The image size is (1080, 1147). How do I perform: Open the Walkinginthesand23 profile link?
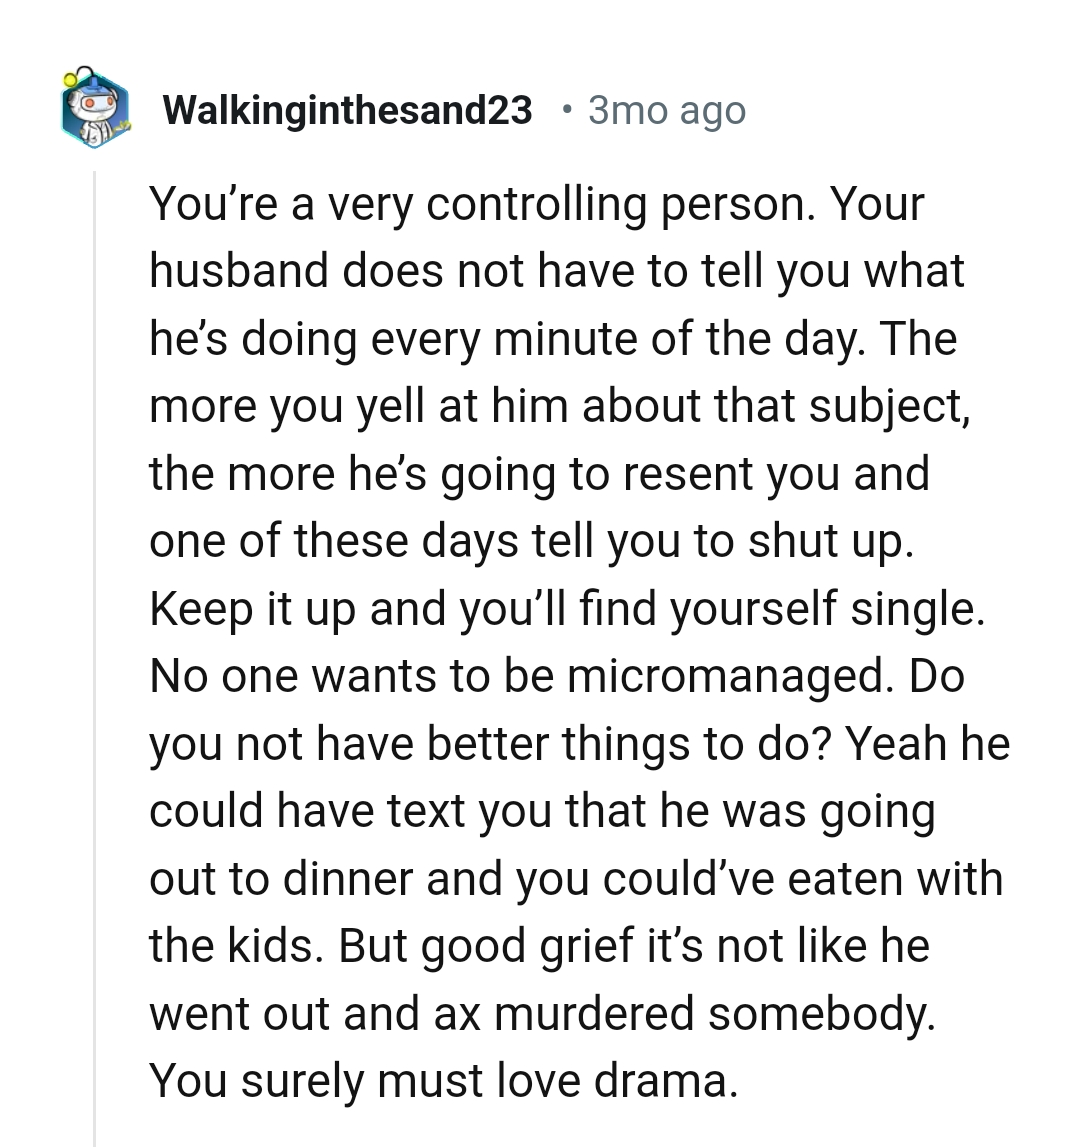tap(347, 110)
